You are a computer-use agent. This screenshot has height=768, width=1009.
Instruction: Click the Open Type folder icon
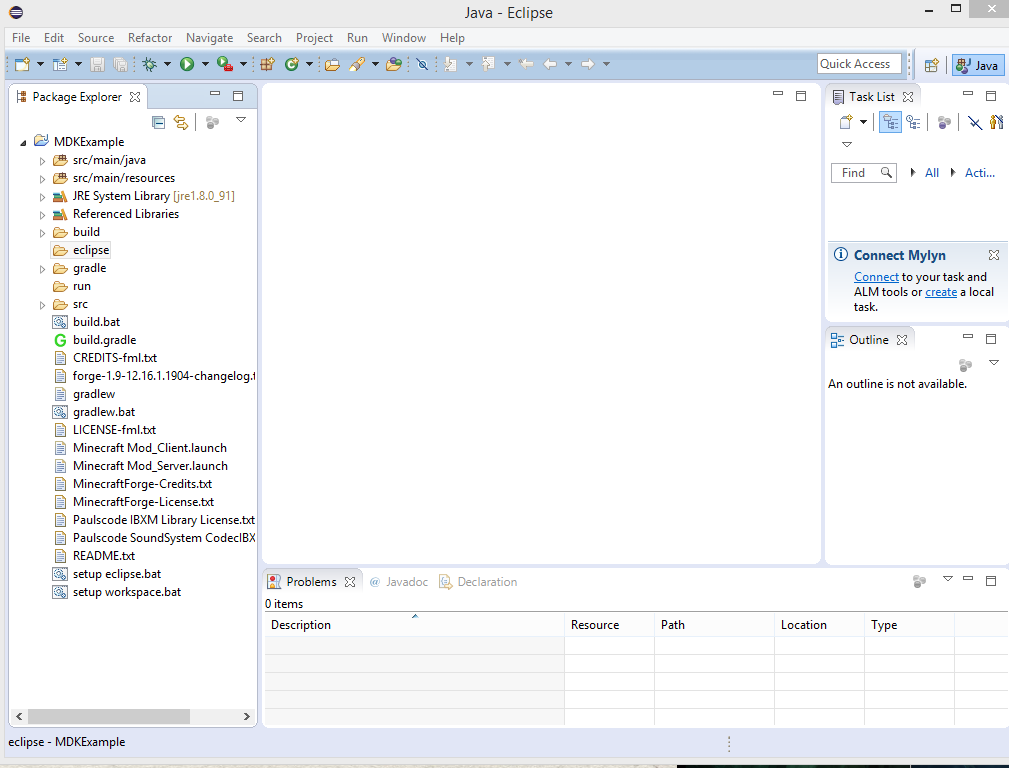[x=332, y=64]
